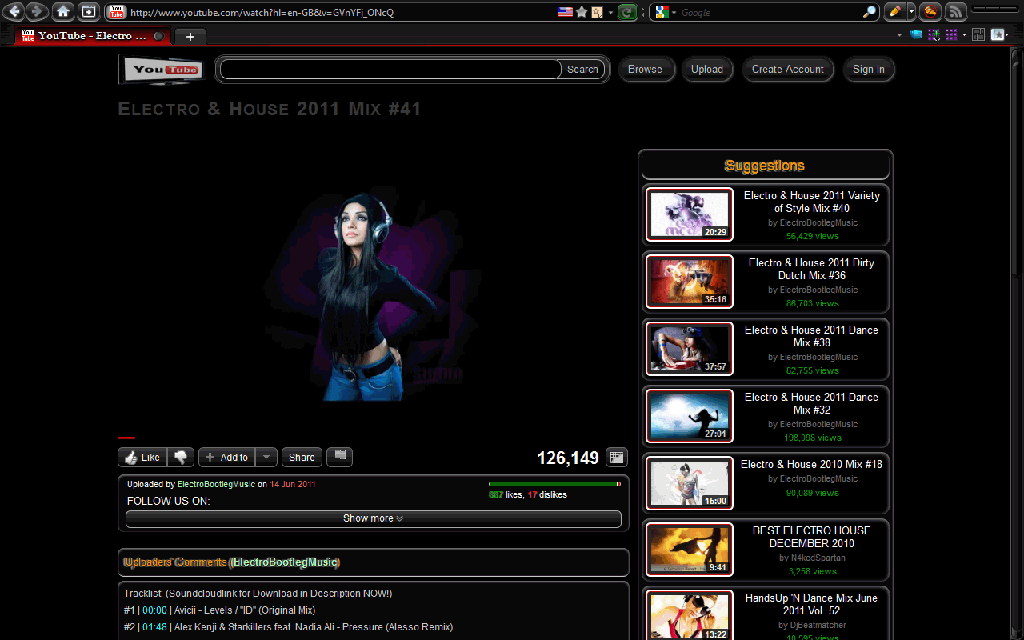Open thumbnail of Dance Mix #38 video
Image resolution: width=1024 pixels, height=640 pixels.
tap(690, 349)
